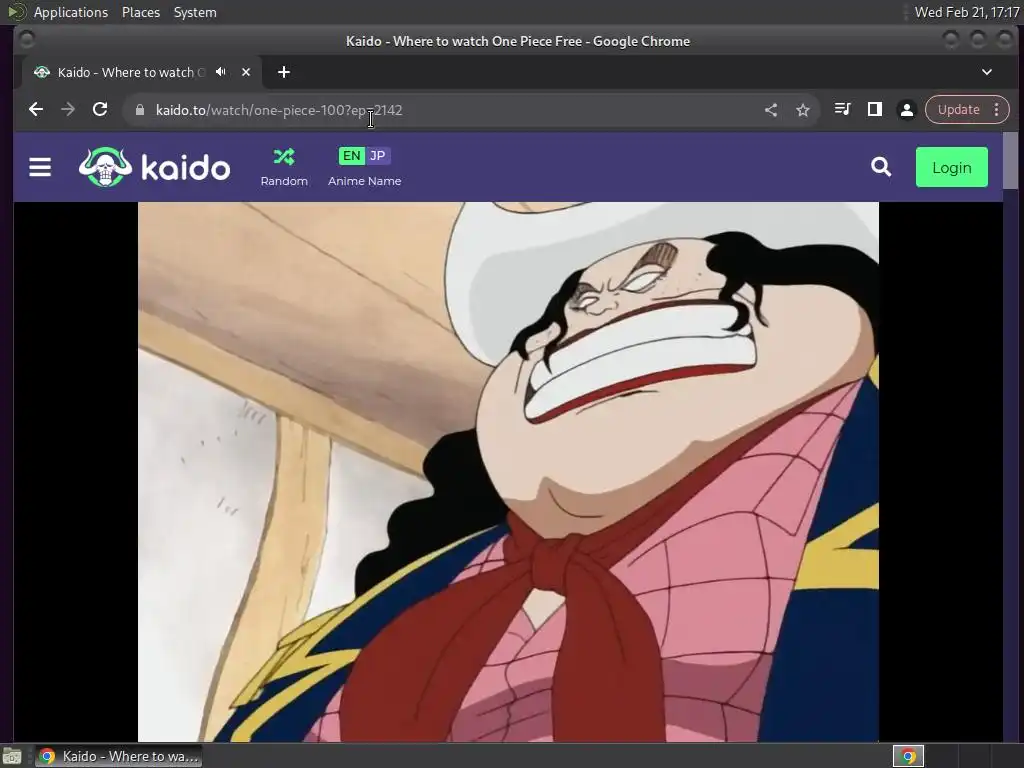Click the One Piece video player frame
This screenshot has width=1024, height=768.
[x=508, y=472]
